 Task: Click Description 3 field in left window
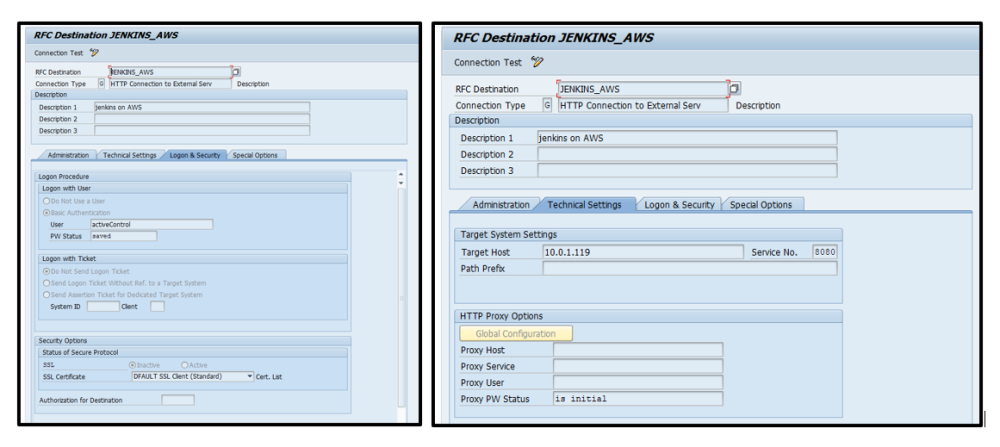pyautogui.click(x=202, y=130)
